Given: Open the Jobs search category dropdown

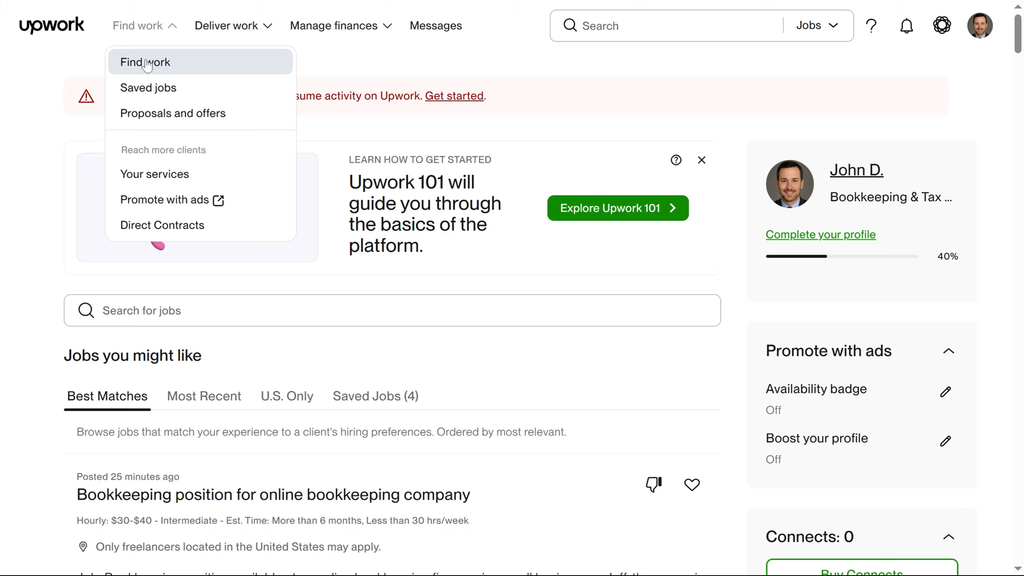Looking at the screenshot, I should point(817,26).
